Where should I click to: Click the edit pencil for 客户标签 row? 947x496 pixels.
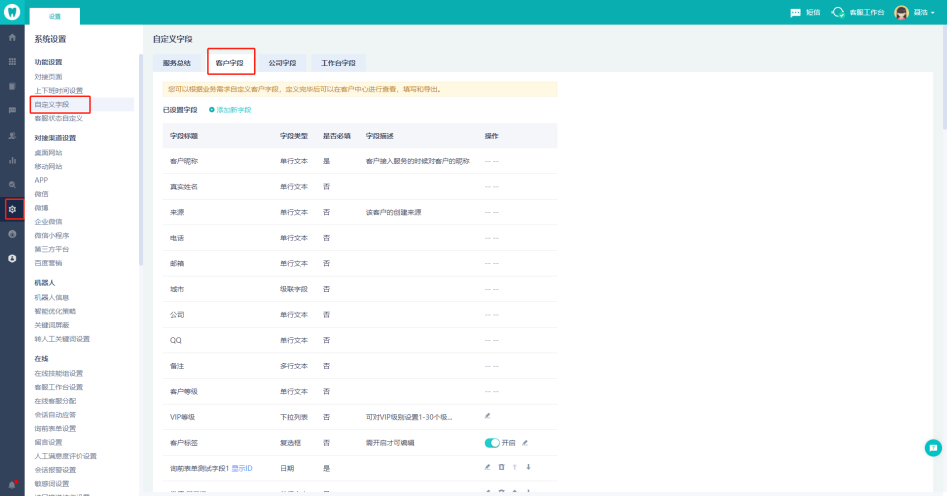click(x=525, y=443)
